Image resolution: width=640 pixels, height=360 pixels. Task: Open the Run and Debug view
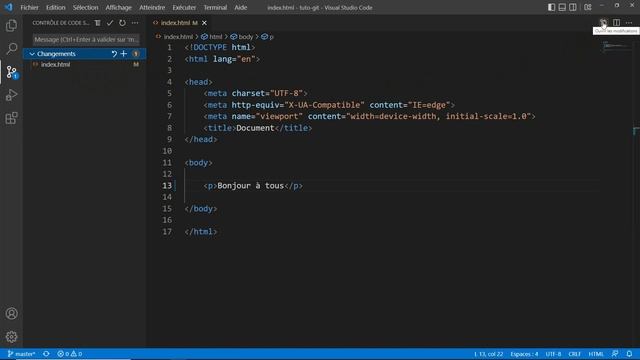click(11, 95)
